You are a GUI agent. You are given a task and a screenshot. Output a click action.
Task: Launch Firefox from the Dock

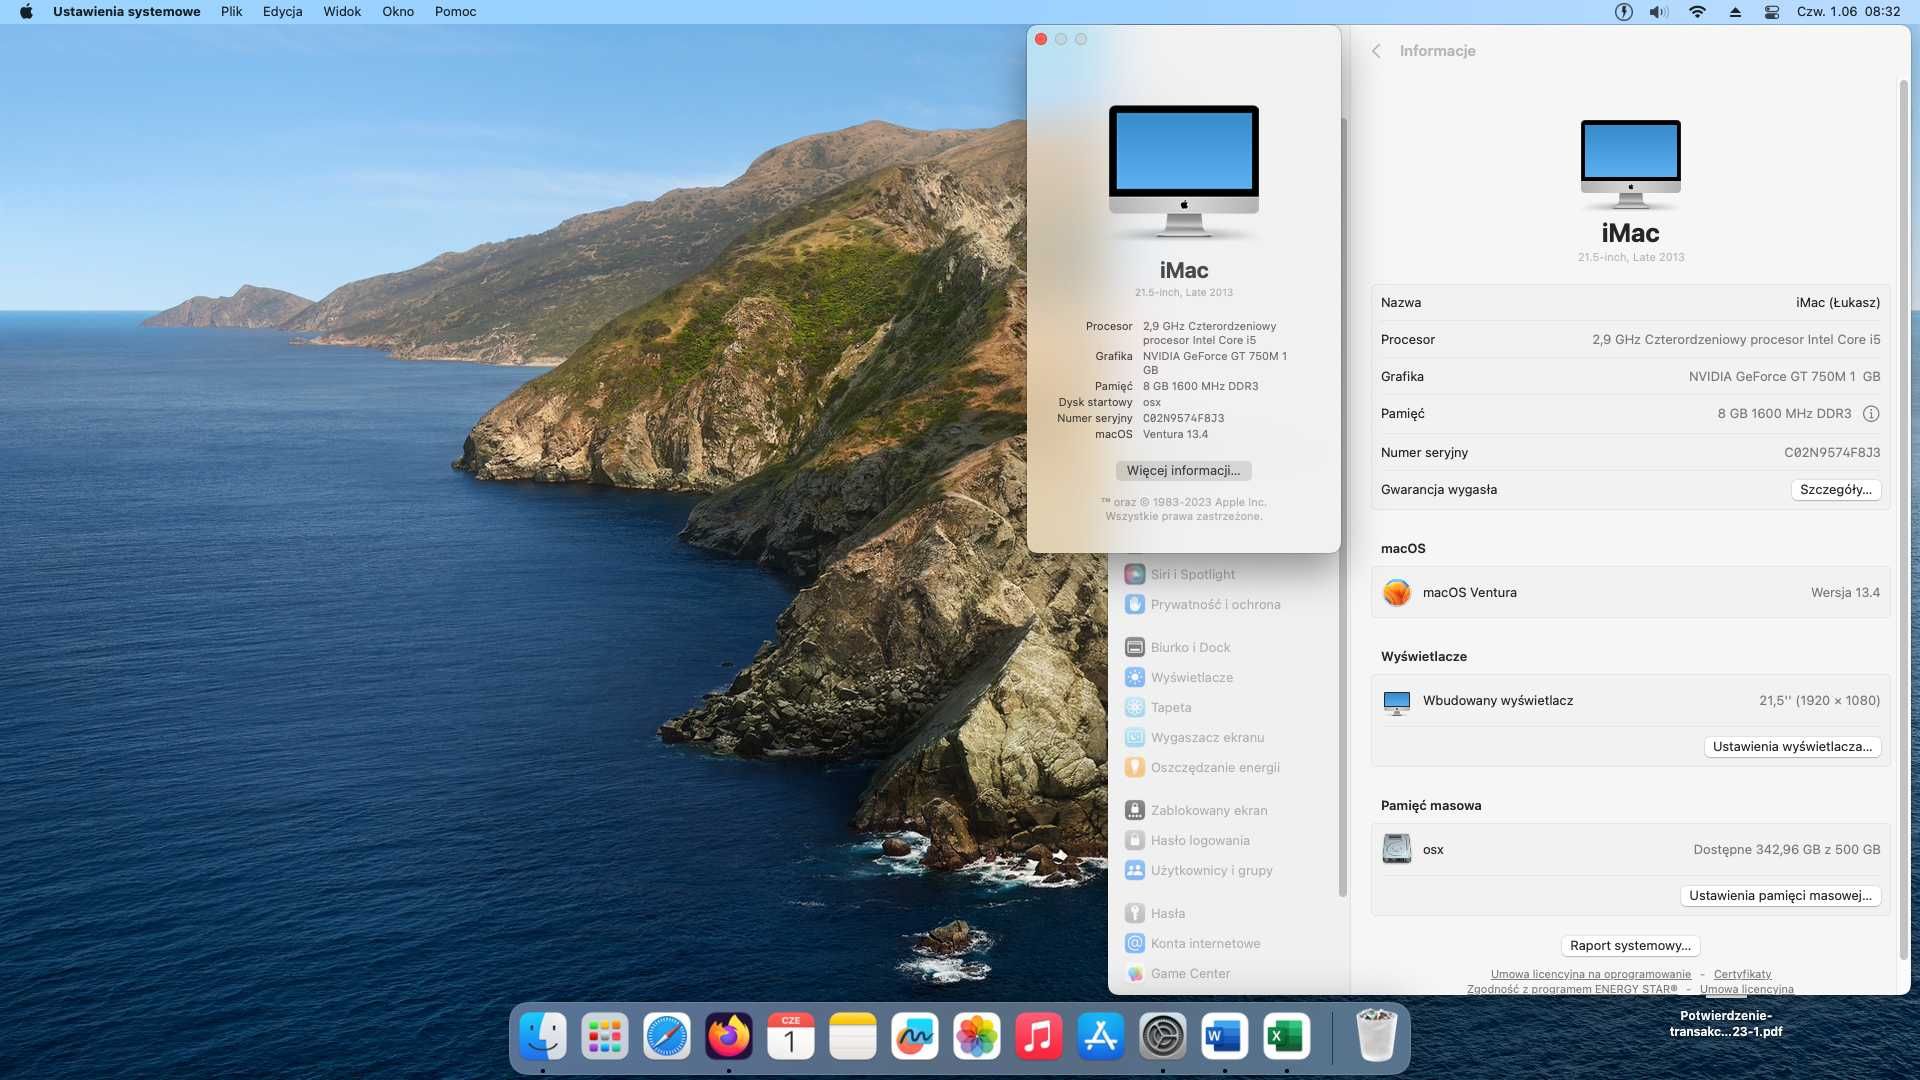729,1036
